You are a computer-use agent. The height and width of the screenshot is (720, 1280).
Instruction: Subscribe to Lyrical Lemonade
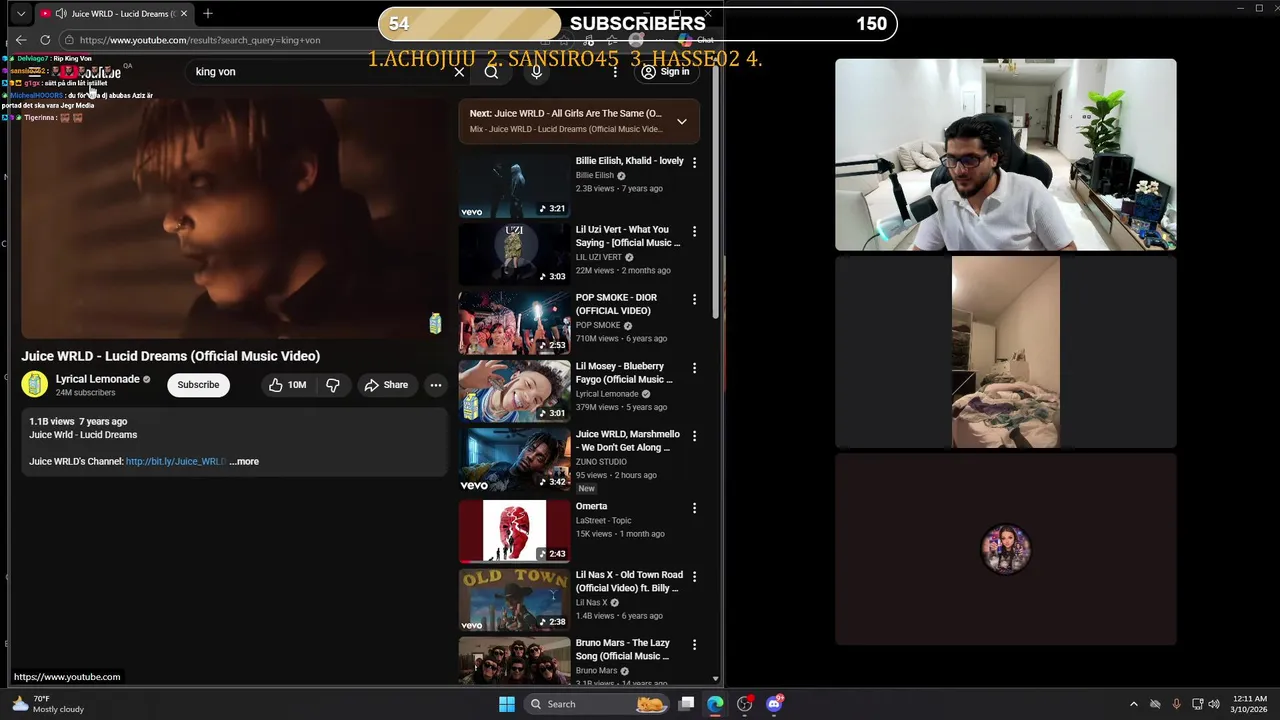pos(198,385)
